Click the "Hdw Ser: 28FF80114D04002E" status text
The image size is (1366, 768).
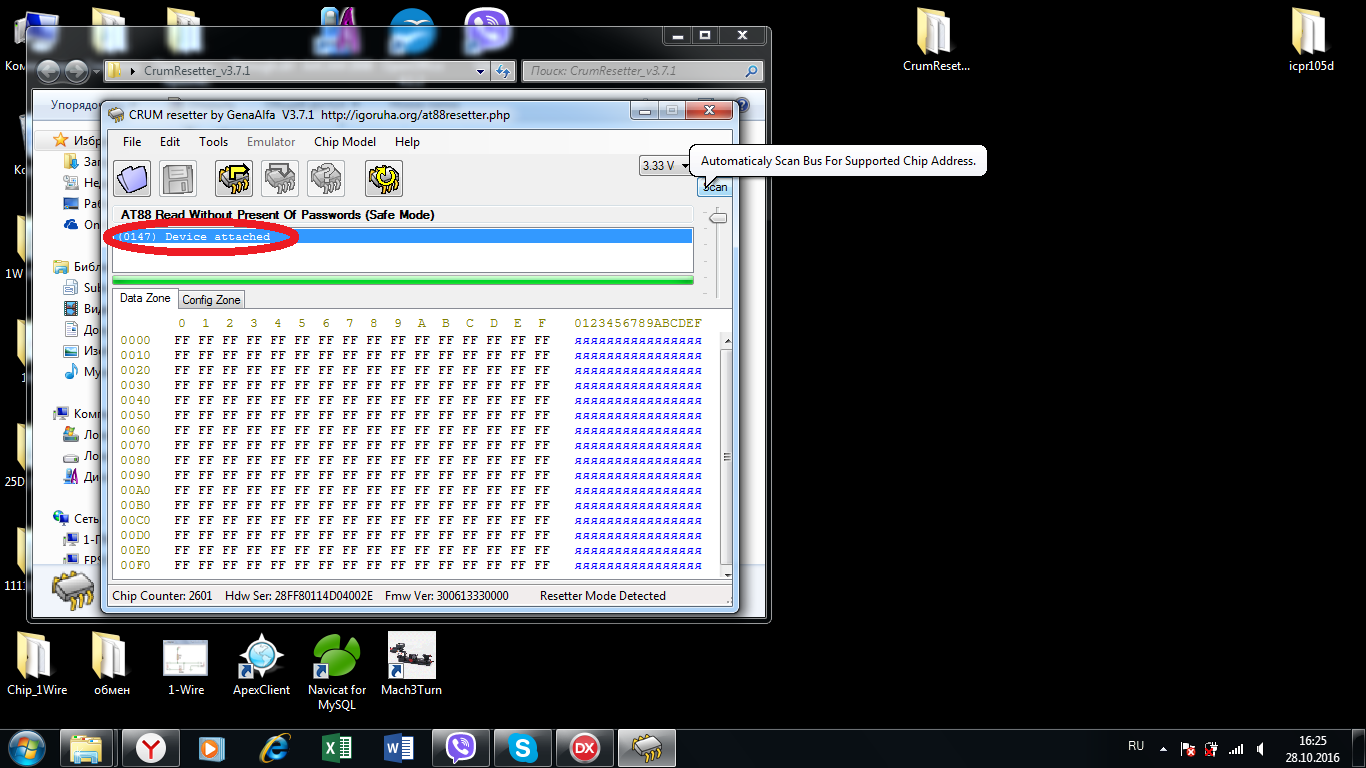(299, 596)
